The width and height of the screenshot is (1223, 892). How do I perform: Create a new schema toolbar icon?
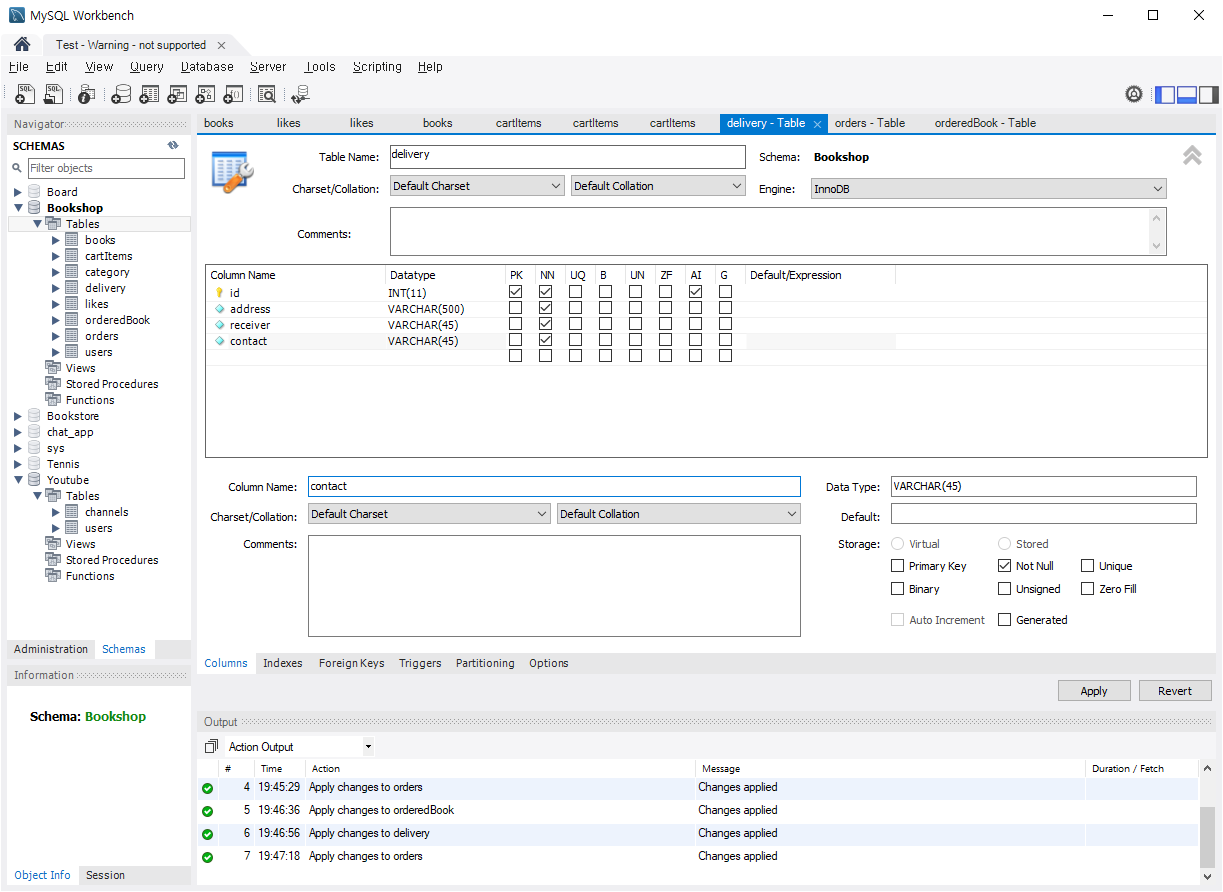pos(121,94)
